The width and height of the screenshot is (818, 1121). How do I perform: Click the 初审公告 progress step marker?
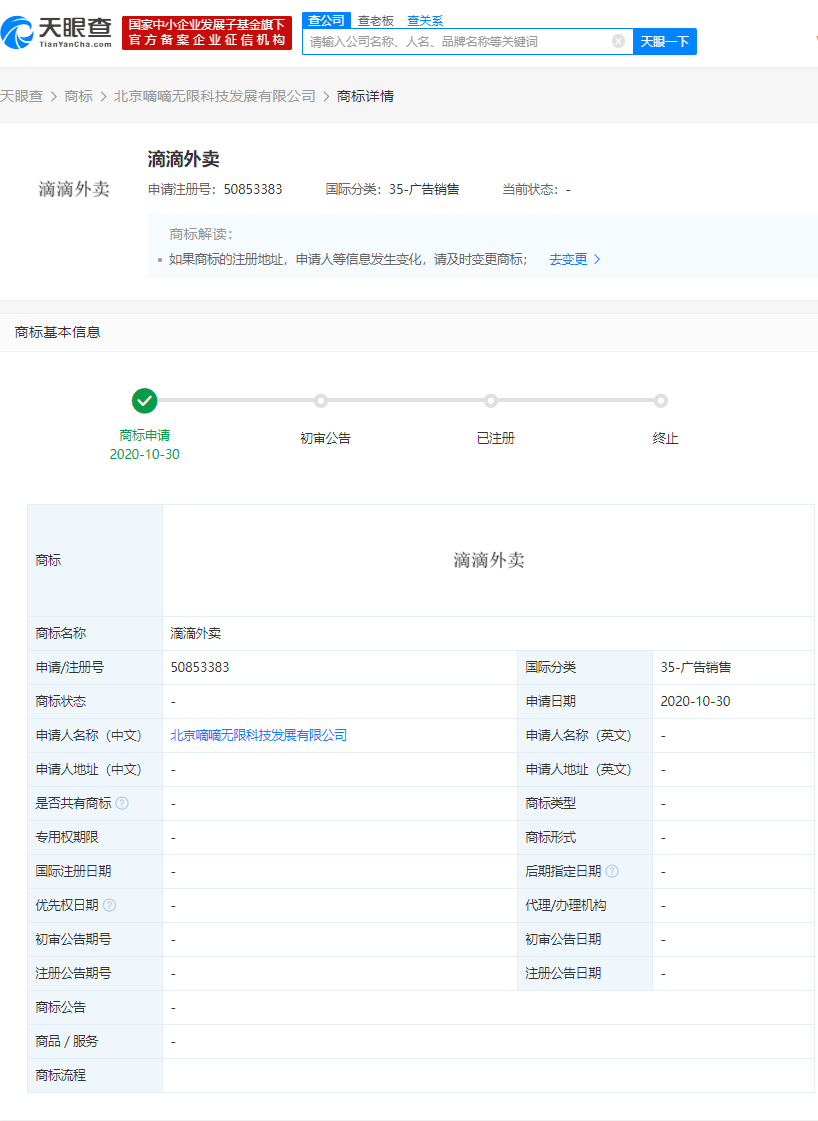(321, 401)
